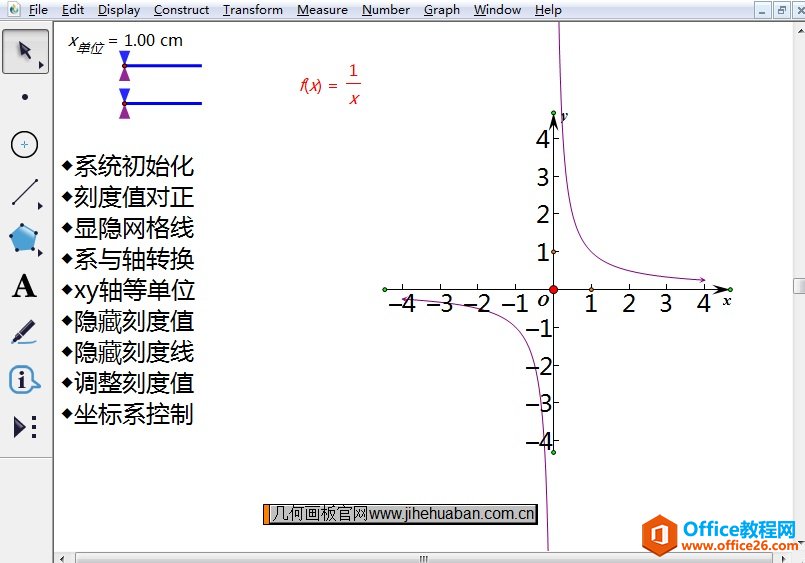This screenshot has width=805, height=563.
Task: Open the Graph menu
Action: tap(442, 10)
